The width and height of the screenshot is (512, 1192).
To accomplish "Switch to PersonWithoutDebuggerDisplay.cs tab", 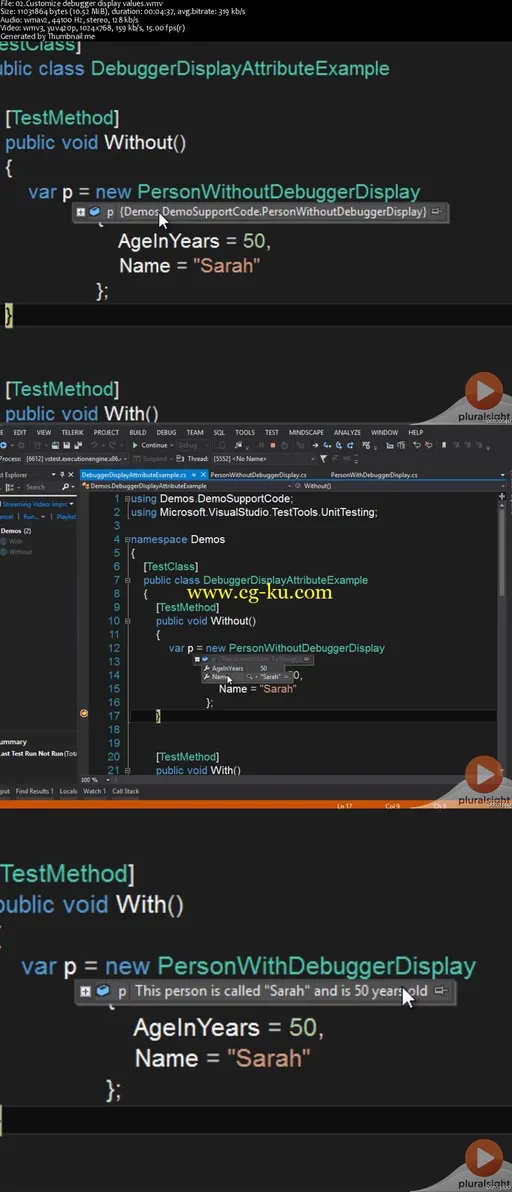I will [258, 474].
